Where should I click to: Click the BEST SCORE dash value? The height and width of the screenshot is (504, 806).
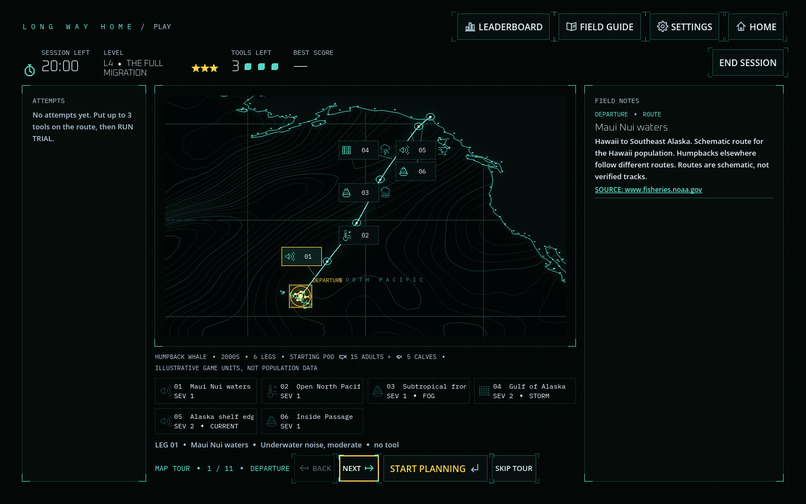tap(301, 66)
